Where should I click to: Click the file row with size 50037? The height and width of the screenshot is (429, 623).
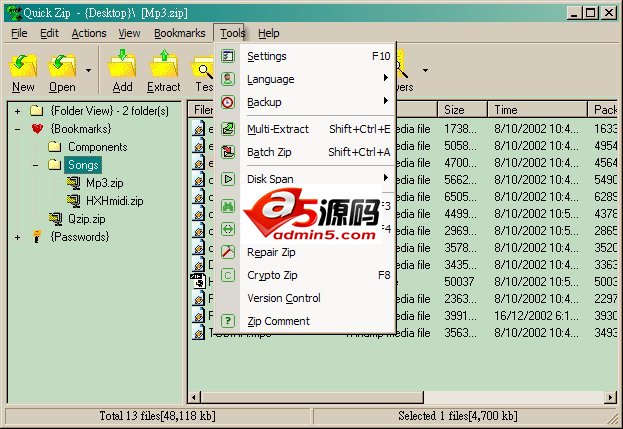tap(403, 282)
